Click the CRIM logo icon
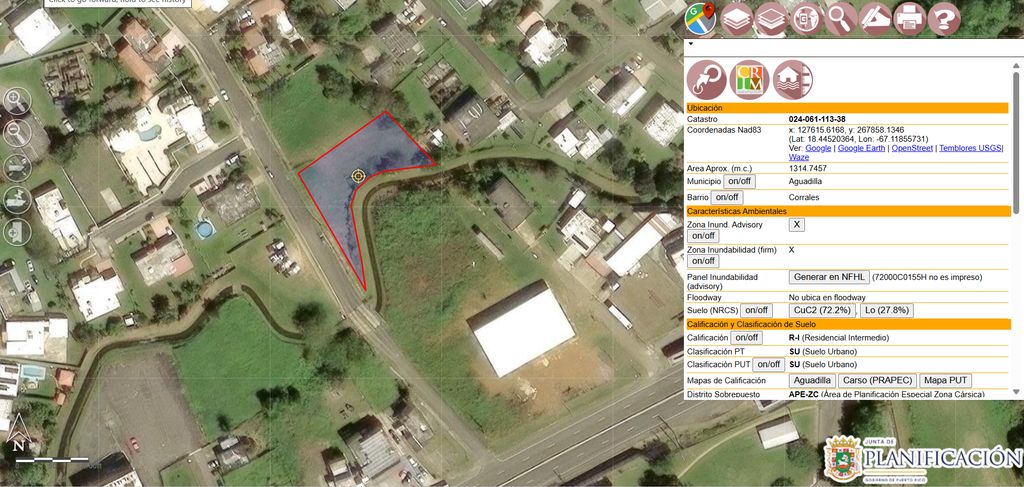 tap(749, 80)
